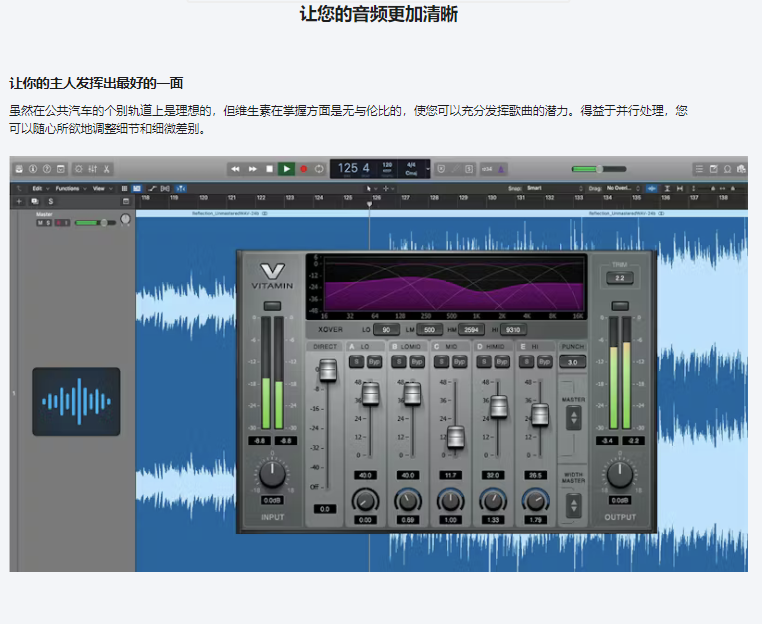Click the Master track pan knob
762x624 pixels.
(x=125, y=220)
